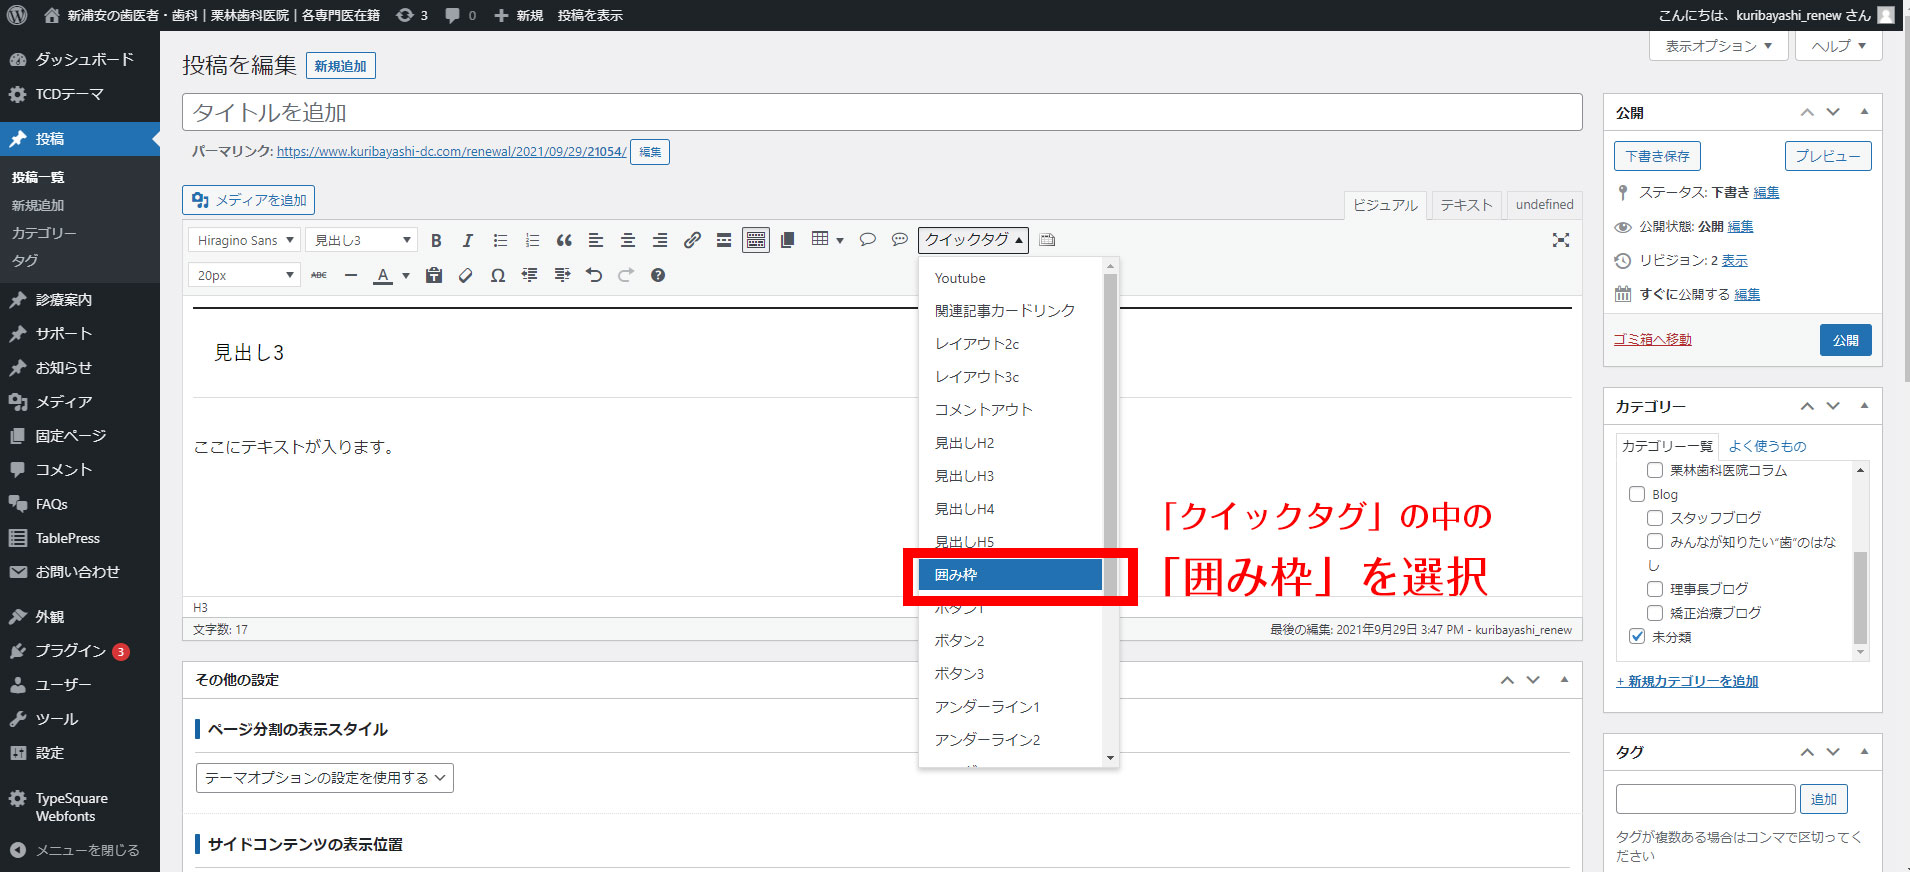Open the Hiragino Sans font family dropdown
1910x872 pixels.
click(244, 240)
